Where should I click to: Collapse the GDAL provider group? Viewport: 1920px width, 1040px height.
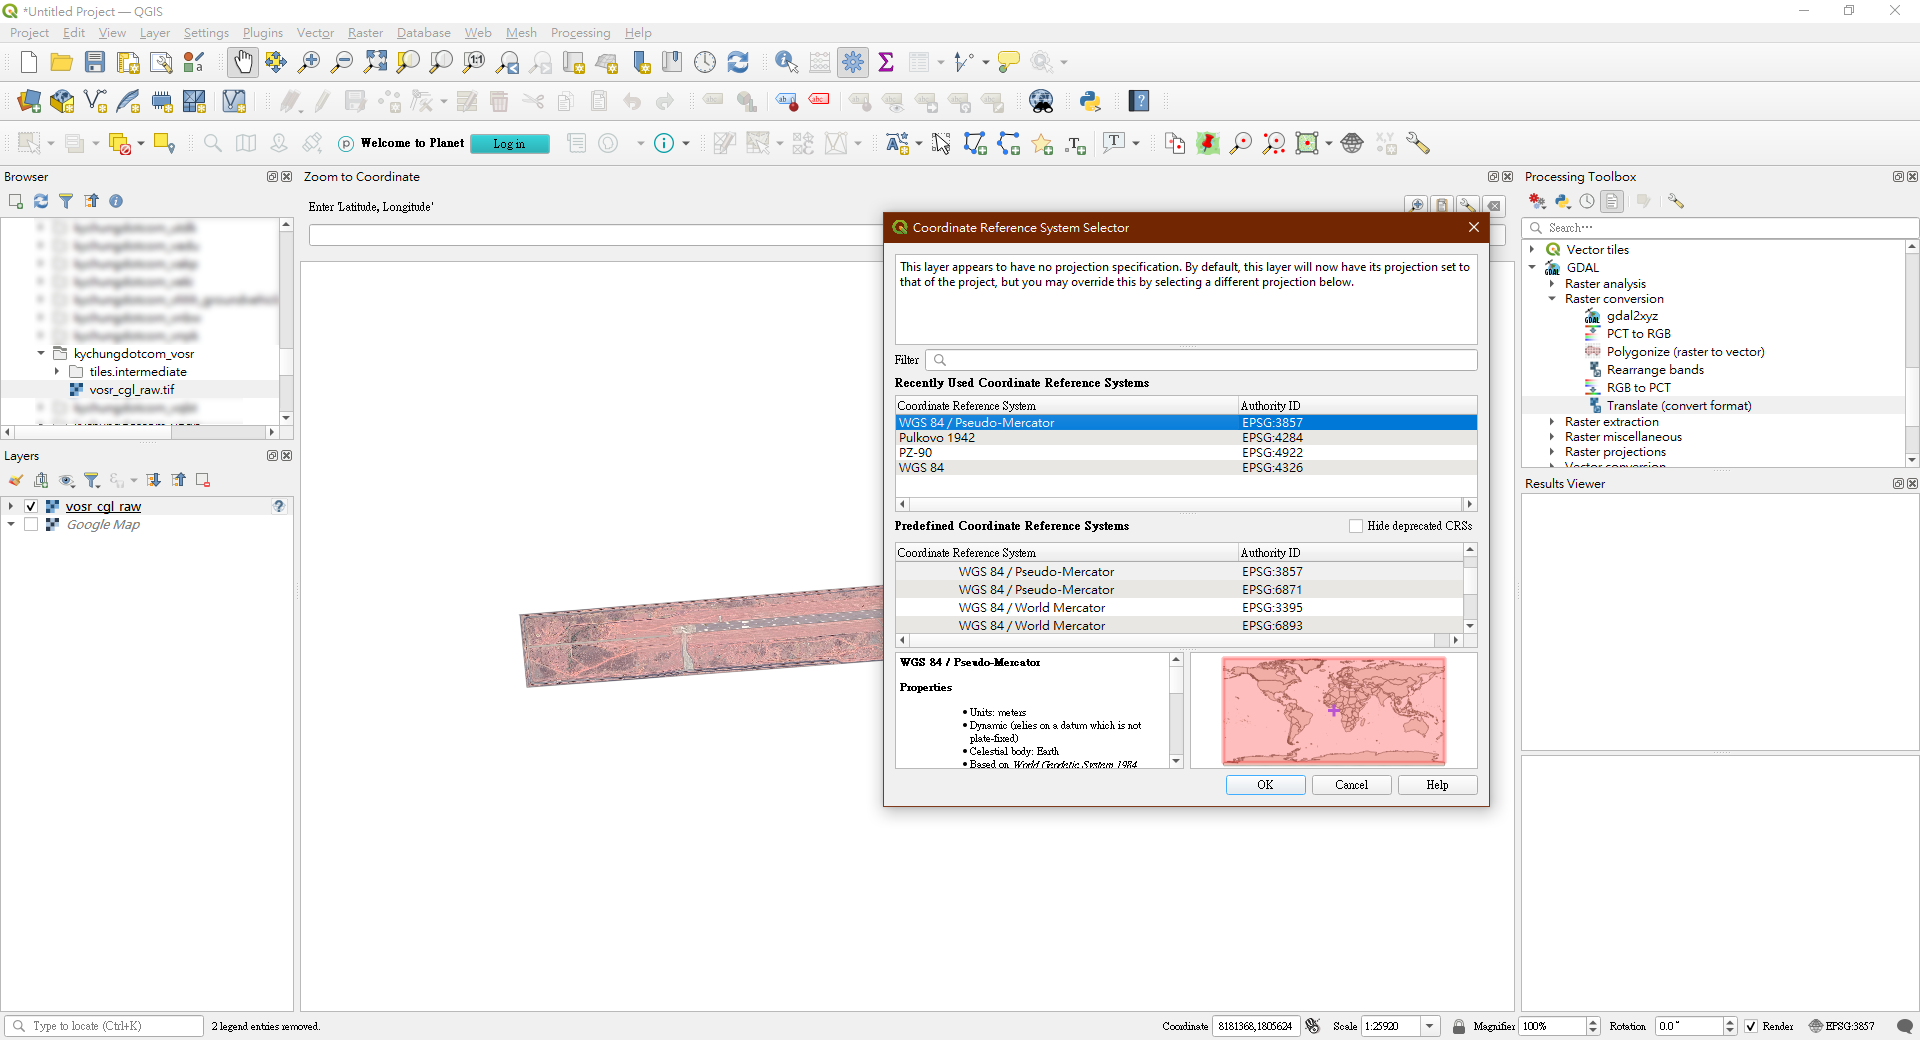coord(1532,267)
